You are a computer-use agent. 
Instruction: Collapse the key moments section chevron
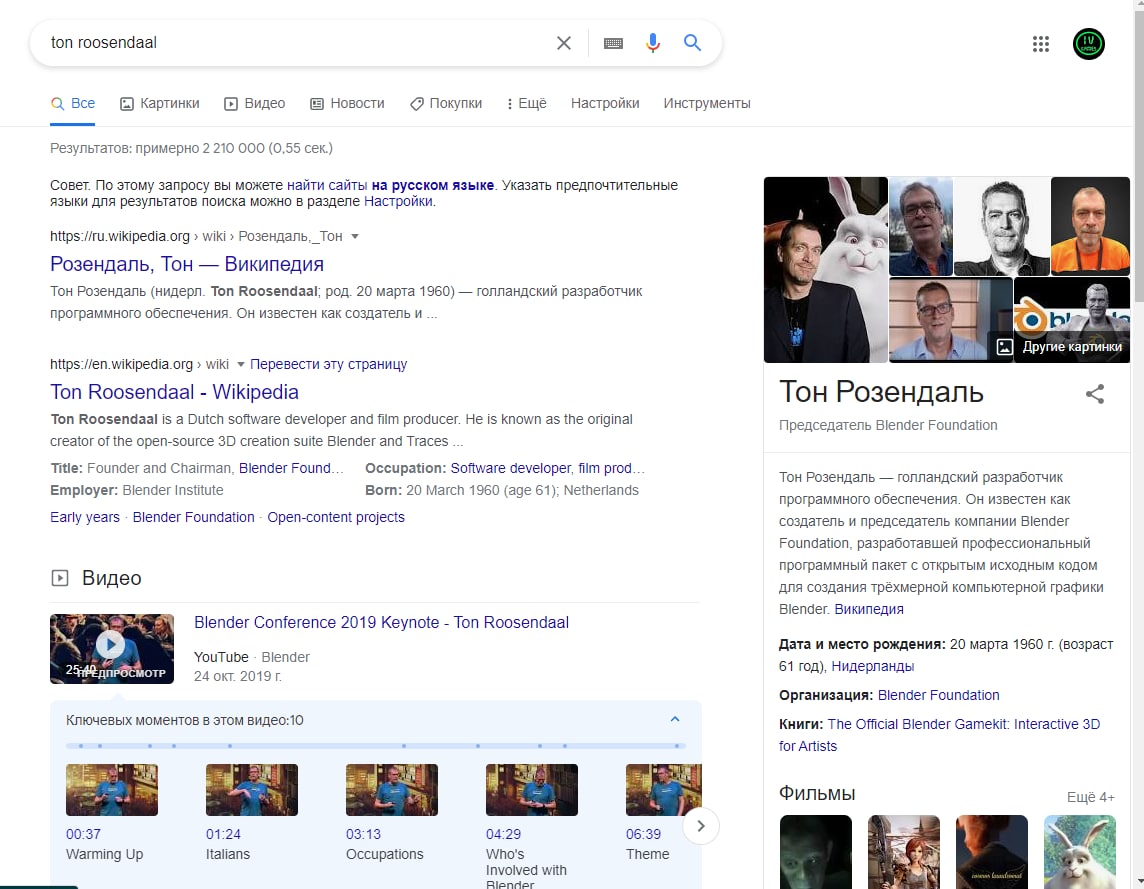(675, 720)
